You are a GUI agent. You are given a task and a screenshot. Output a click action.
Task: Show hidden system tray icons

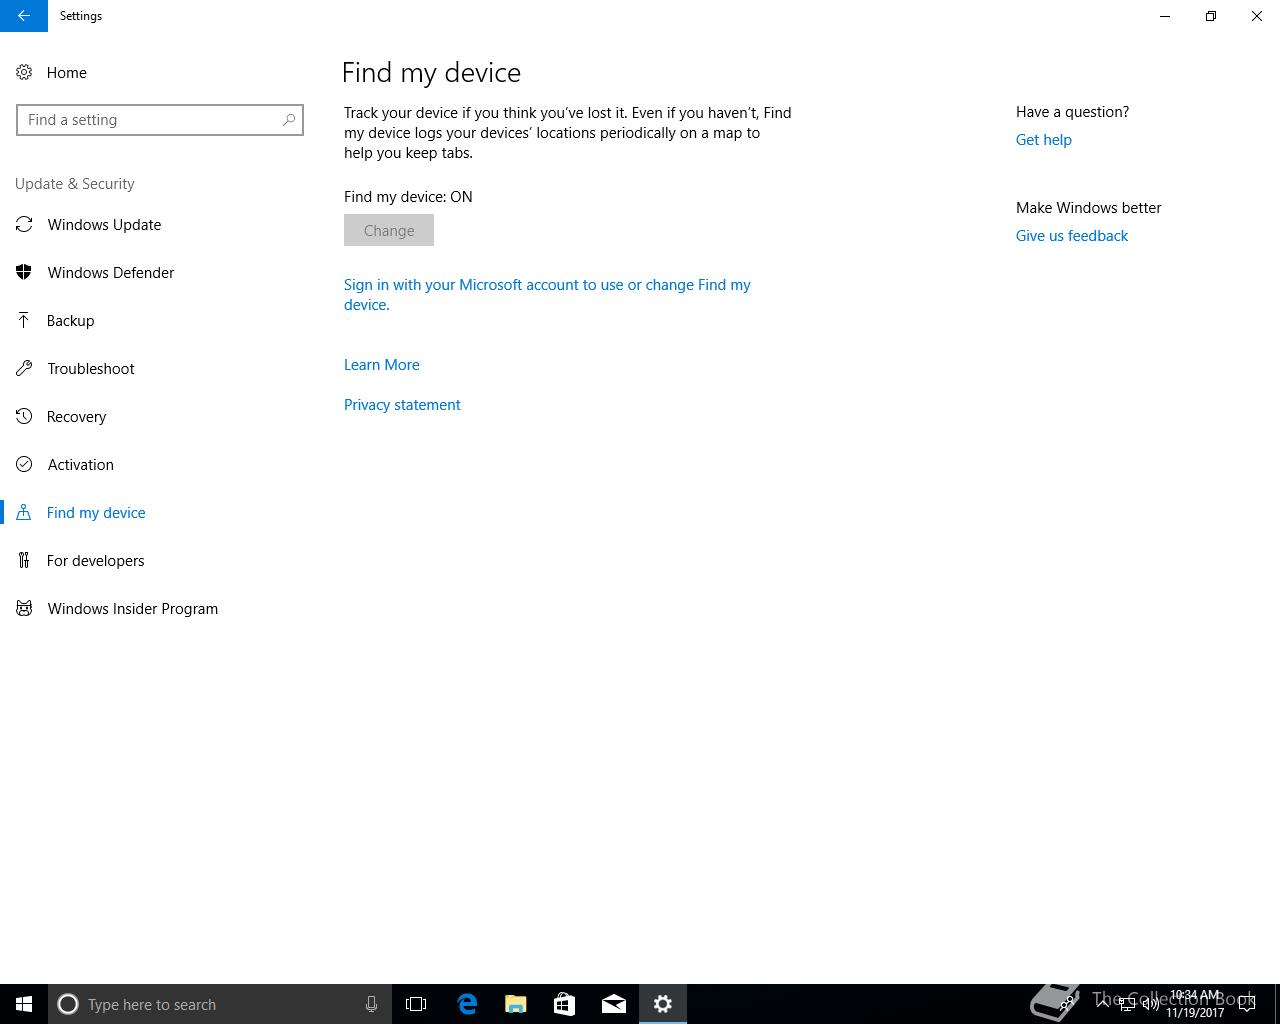[1103, 1004]
